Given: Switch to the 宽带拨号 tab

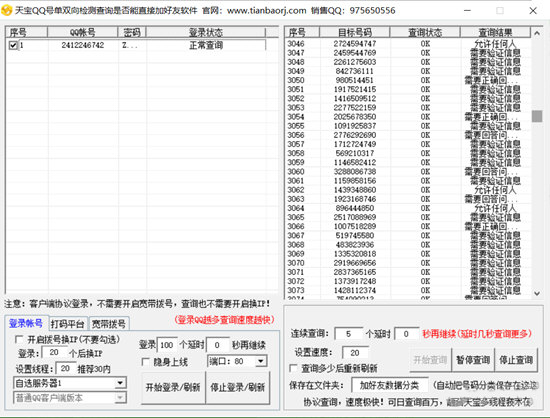Looking at the screenshot, I should (x=109, y=324).
